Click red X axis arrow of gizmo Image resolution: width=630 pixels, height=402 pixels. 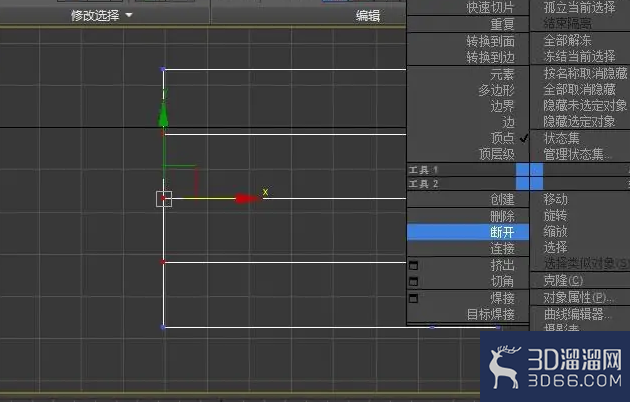(x=247, y=198)
